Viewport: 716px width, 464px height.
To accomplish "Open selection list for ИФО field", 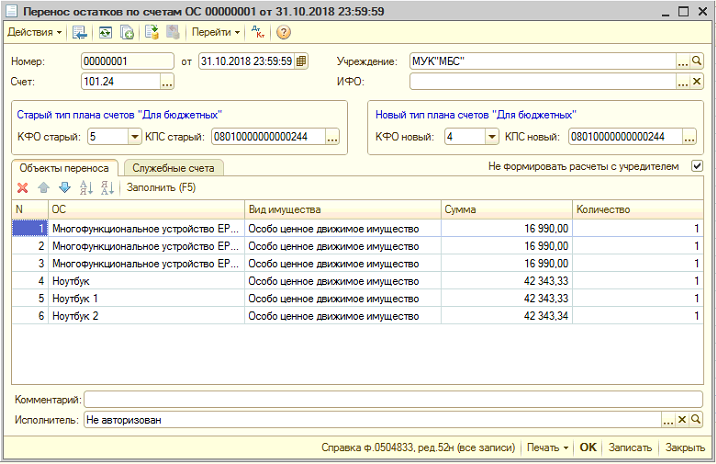I will click(x=683, y=82).
